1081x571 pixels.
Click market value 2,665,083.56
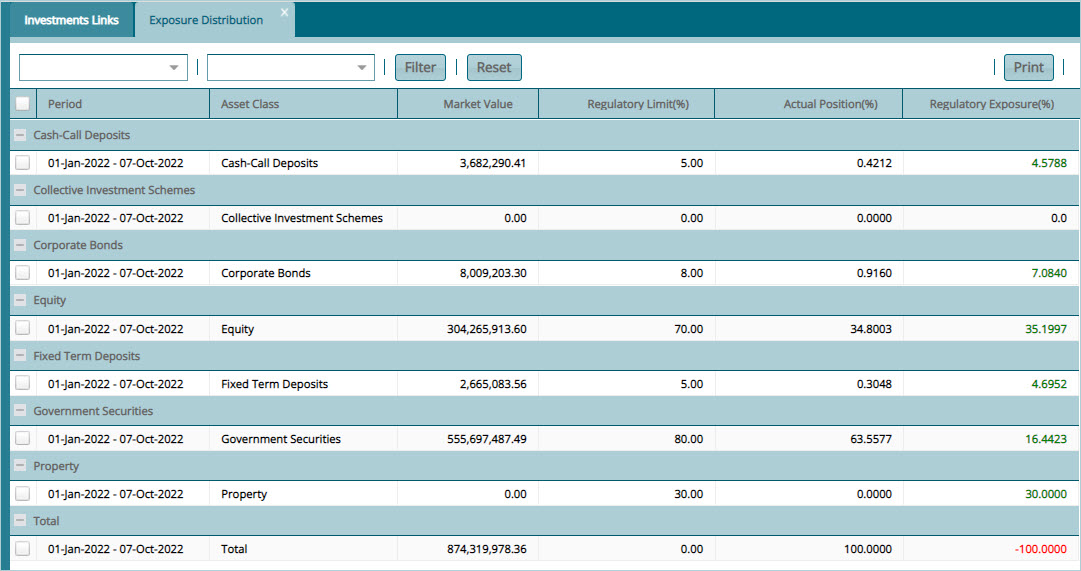pyautogui.click(x=493, y=384)
